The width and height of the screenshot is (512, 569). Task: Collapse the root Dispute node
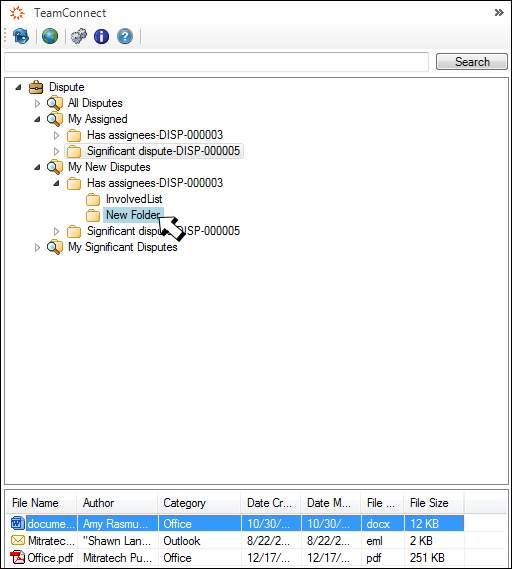[x=19, y=87]
